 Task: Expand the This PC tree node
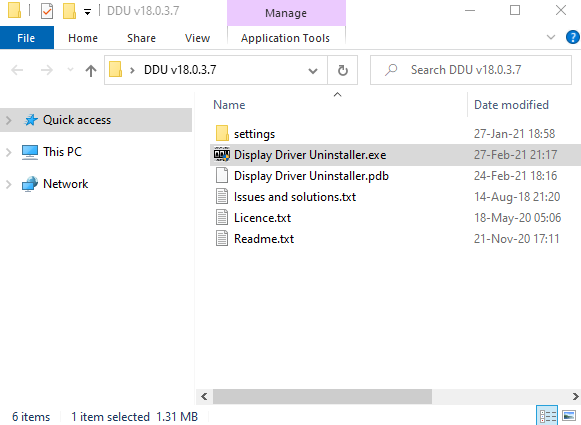click(9, 152)
